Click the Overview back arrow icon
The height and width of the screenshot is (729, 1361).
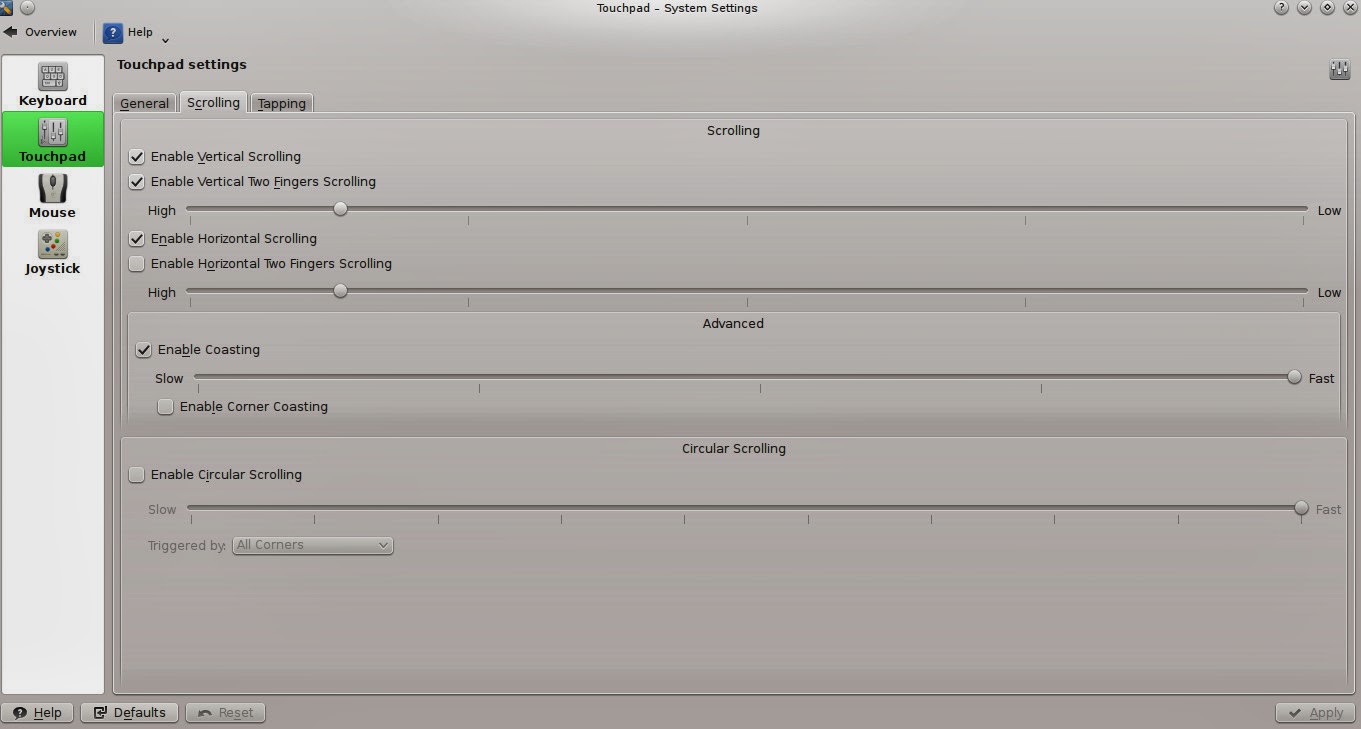pyautogui.click(x=11, y=32)
